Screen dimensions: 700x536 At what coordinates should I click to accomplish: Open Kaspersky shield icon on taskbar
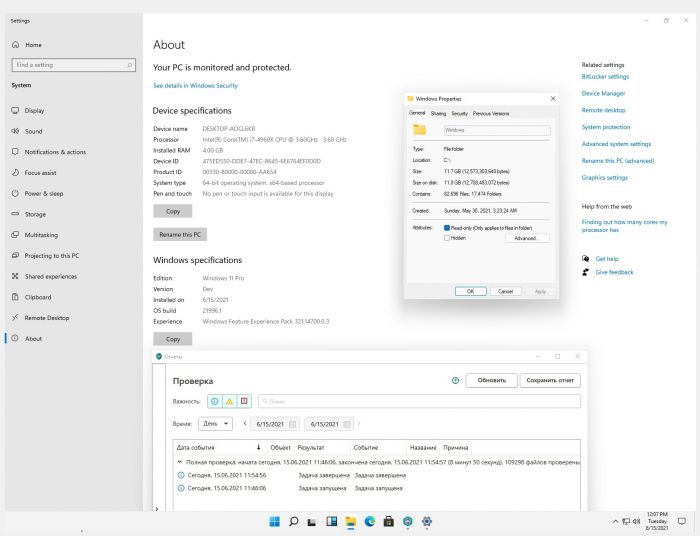click(x=408, y=521)
